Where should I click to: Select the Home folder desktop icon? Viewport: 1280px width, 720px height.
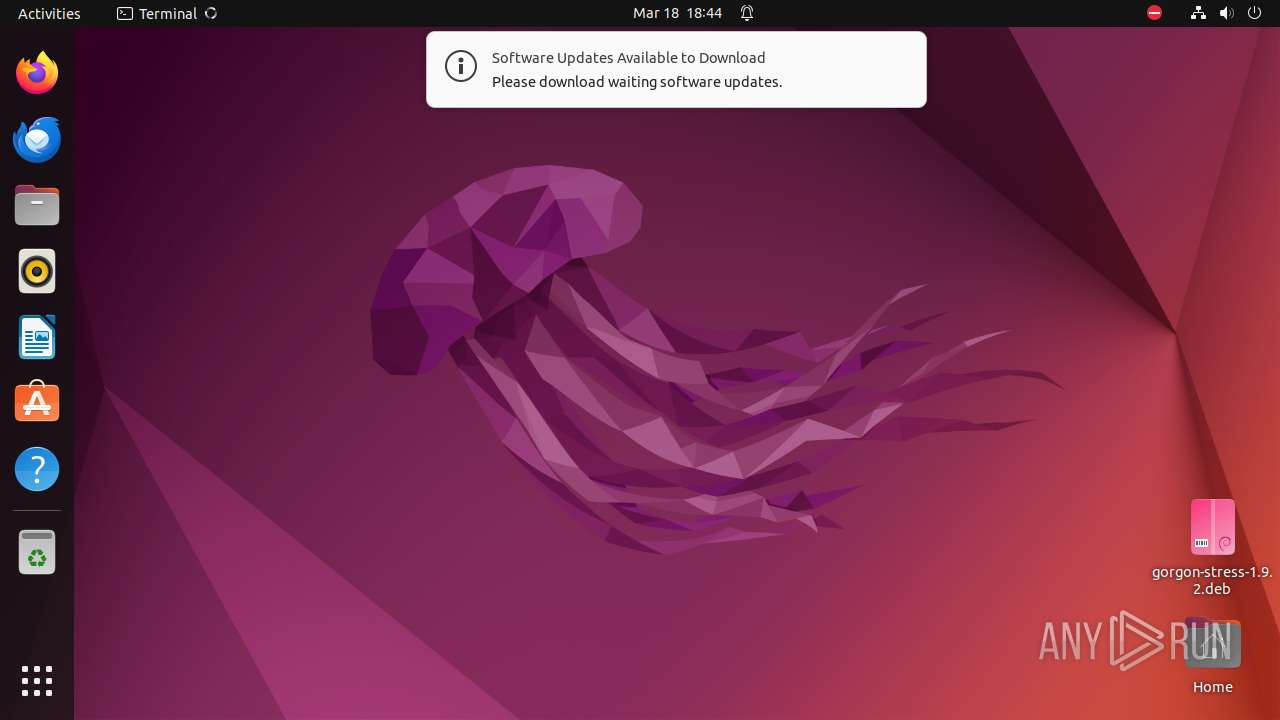tap(1212, 657)
